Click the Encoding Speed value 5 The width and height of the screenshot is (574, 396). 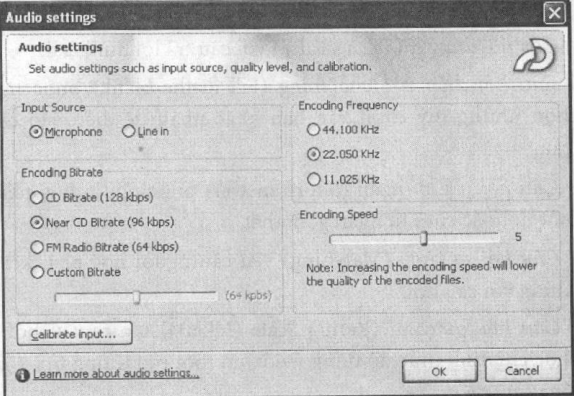pos(518,237)
